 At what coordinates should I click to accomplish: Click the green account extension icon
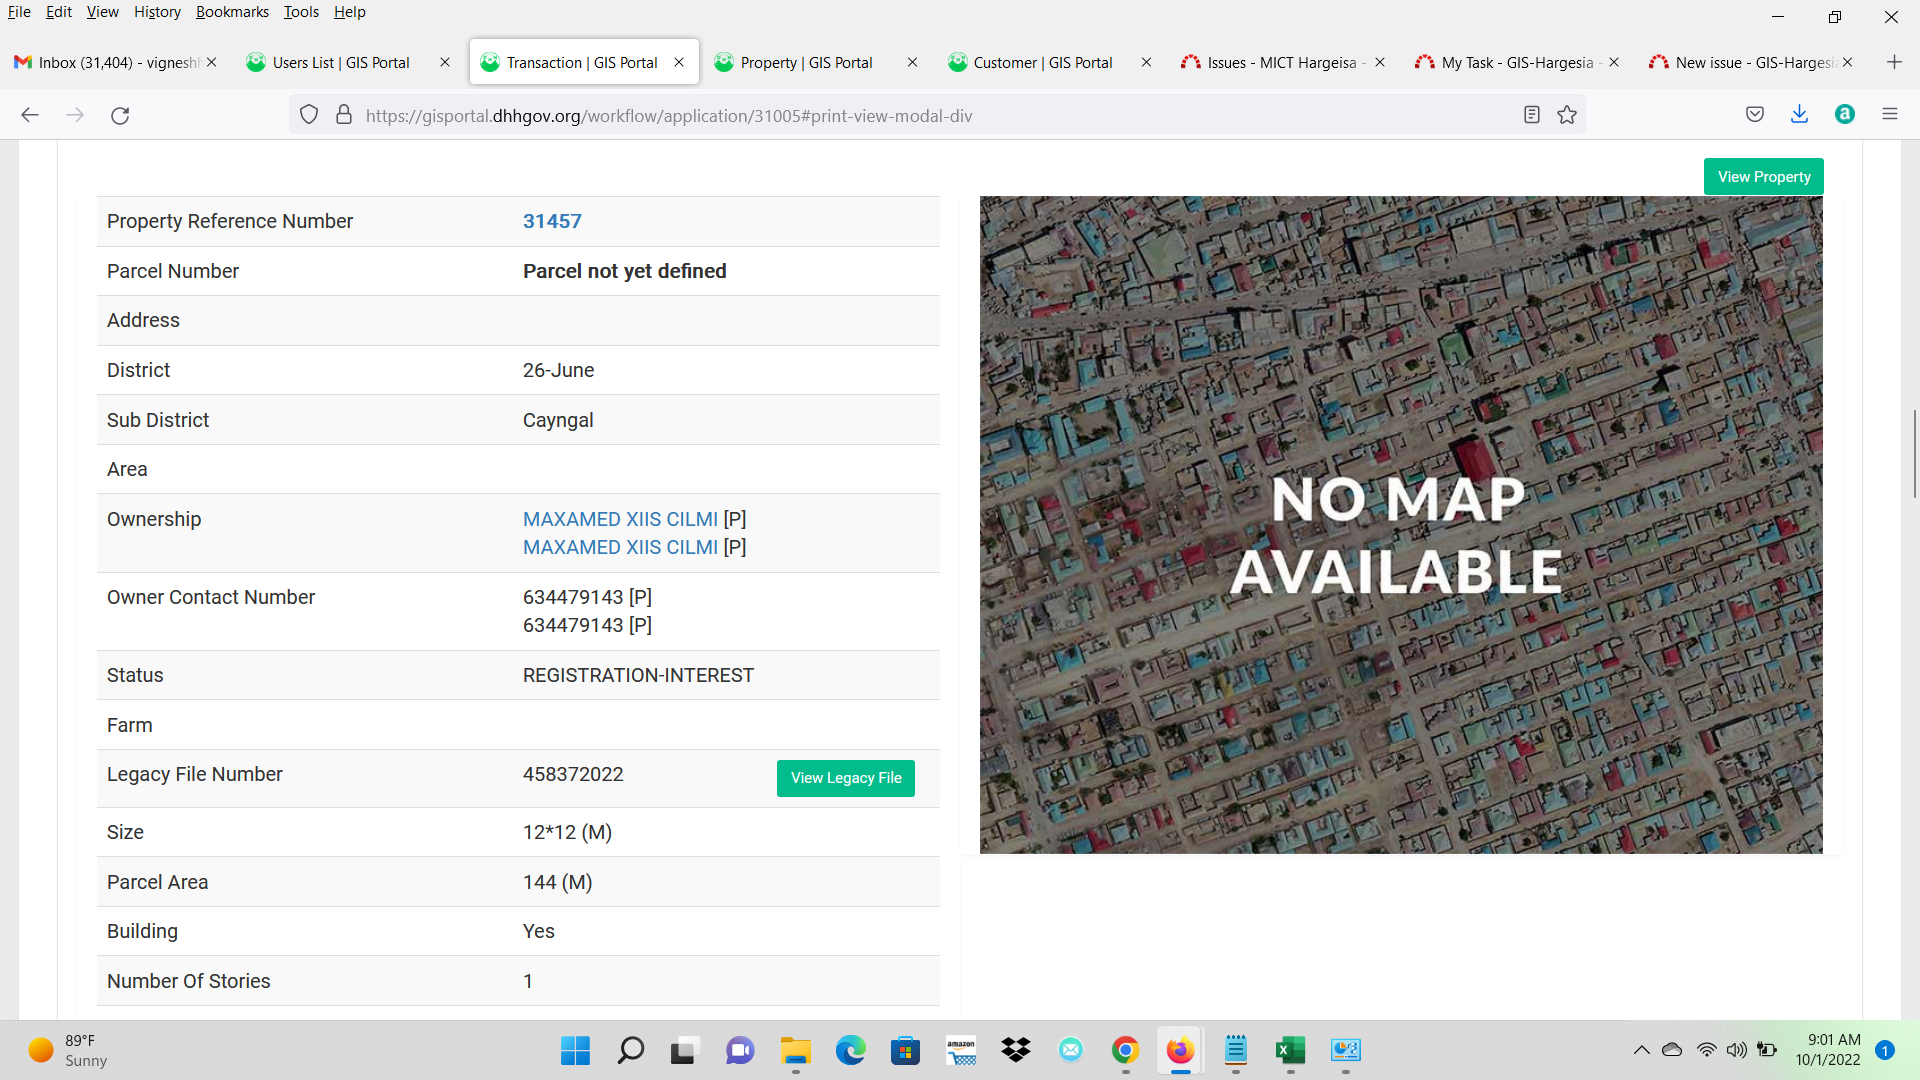coord(1845,114)
